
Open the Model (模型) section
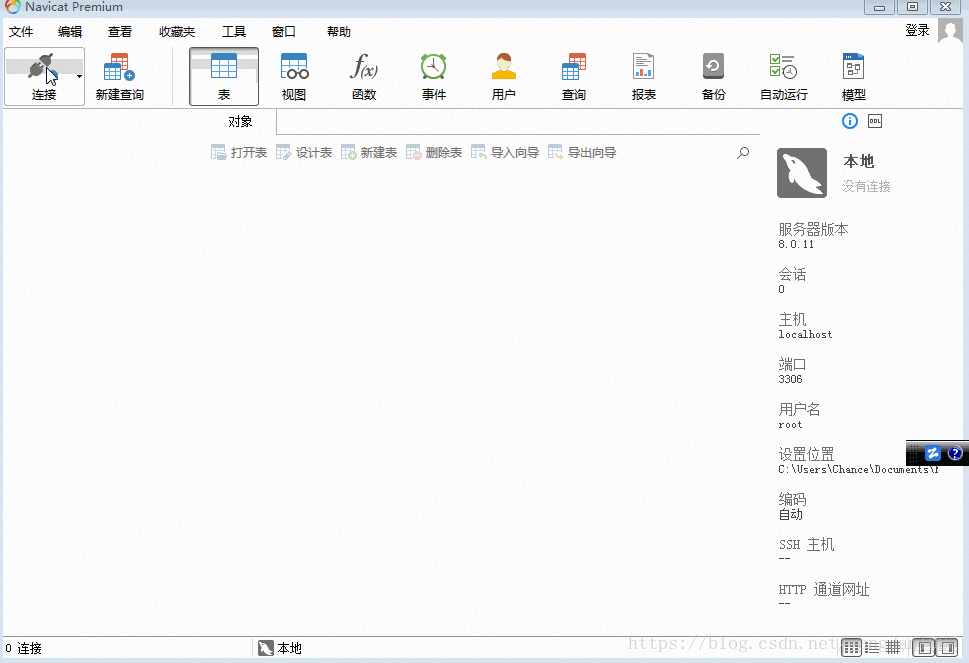pos(853,77)
